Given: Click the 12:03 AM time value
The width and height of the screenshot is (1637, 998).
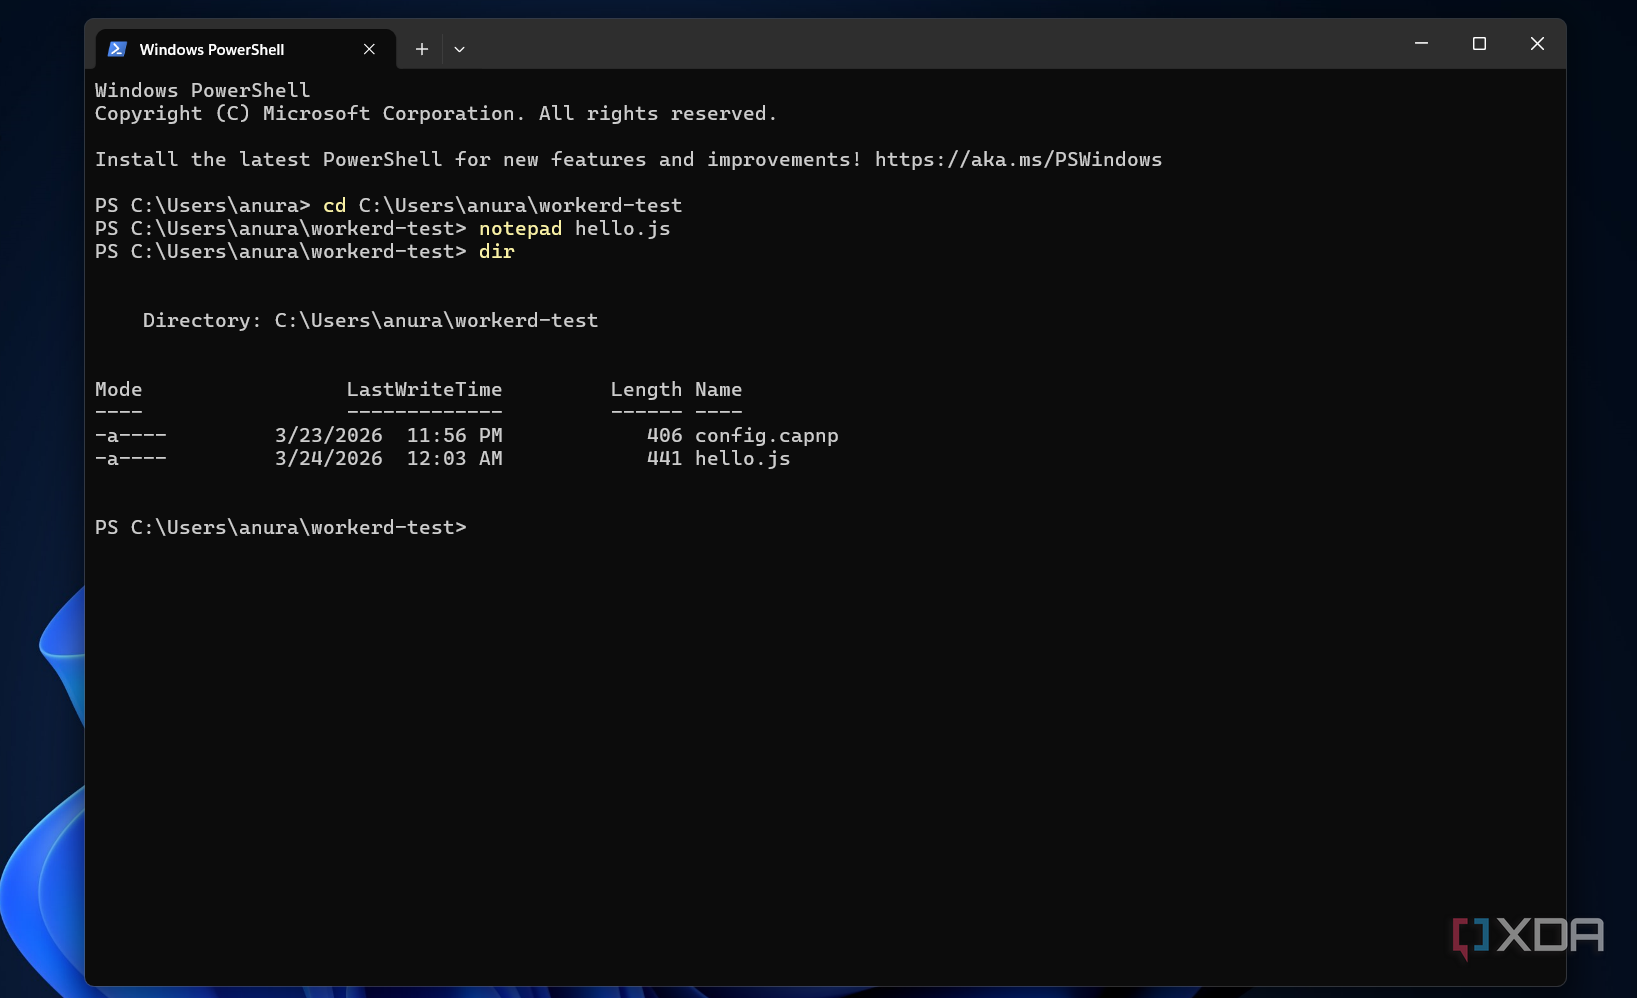Looking at the screenshot, I should pyautogui.click(x=454, y=459).
